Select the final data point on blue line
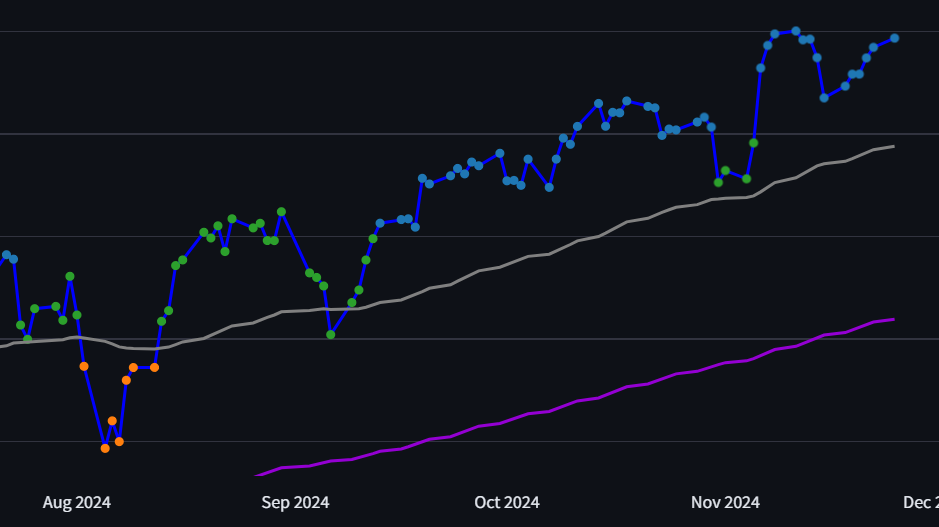Viewport: 939px width, 527px height. point(894,38)
